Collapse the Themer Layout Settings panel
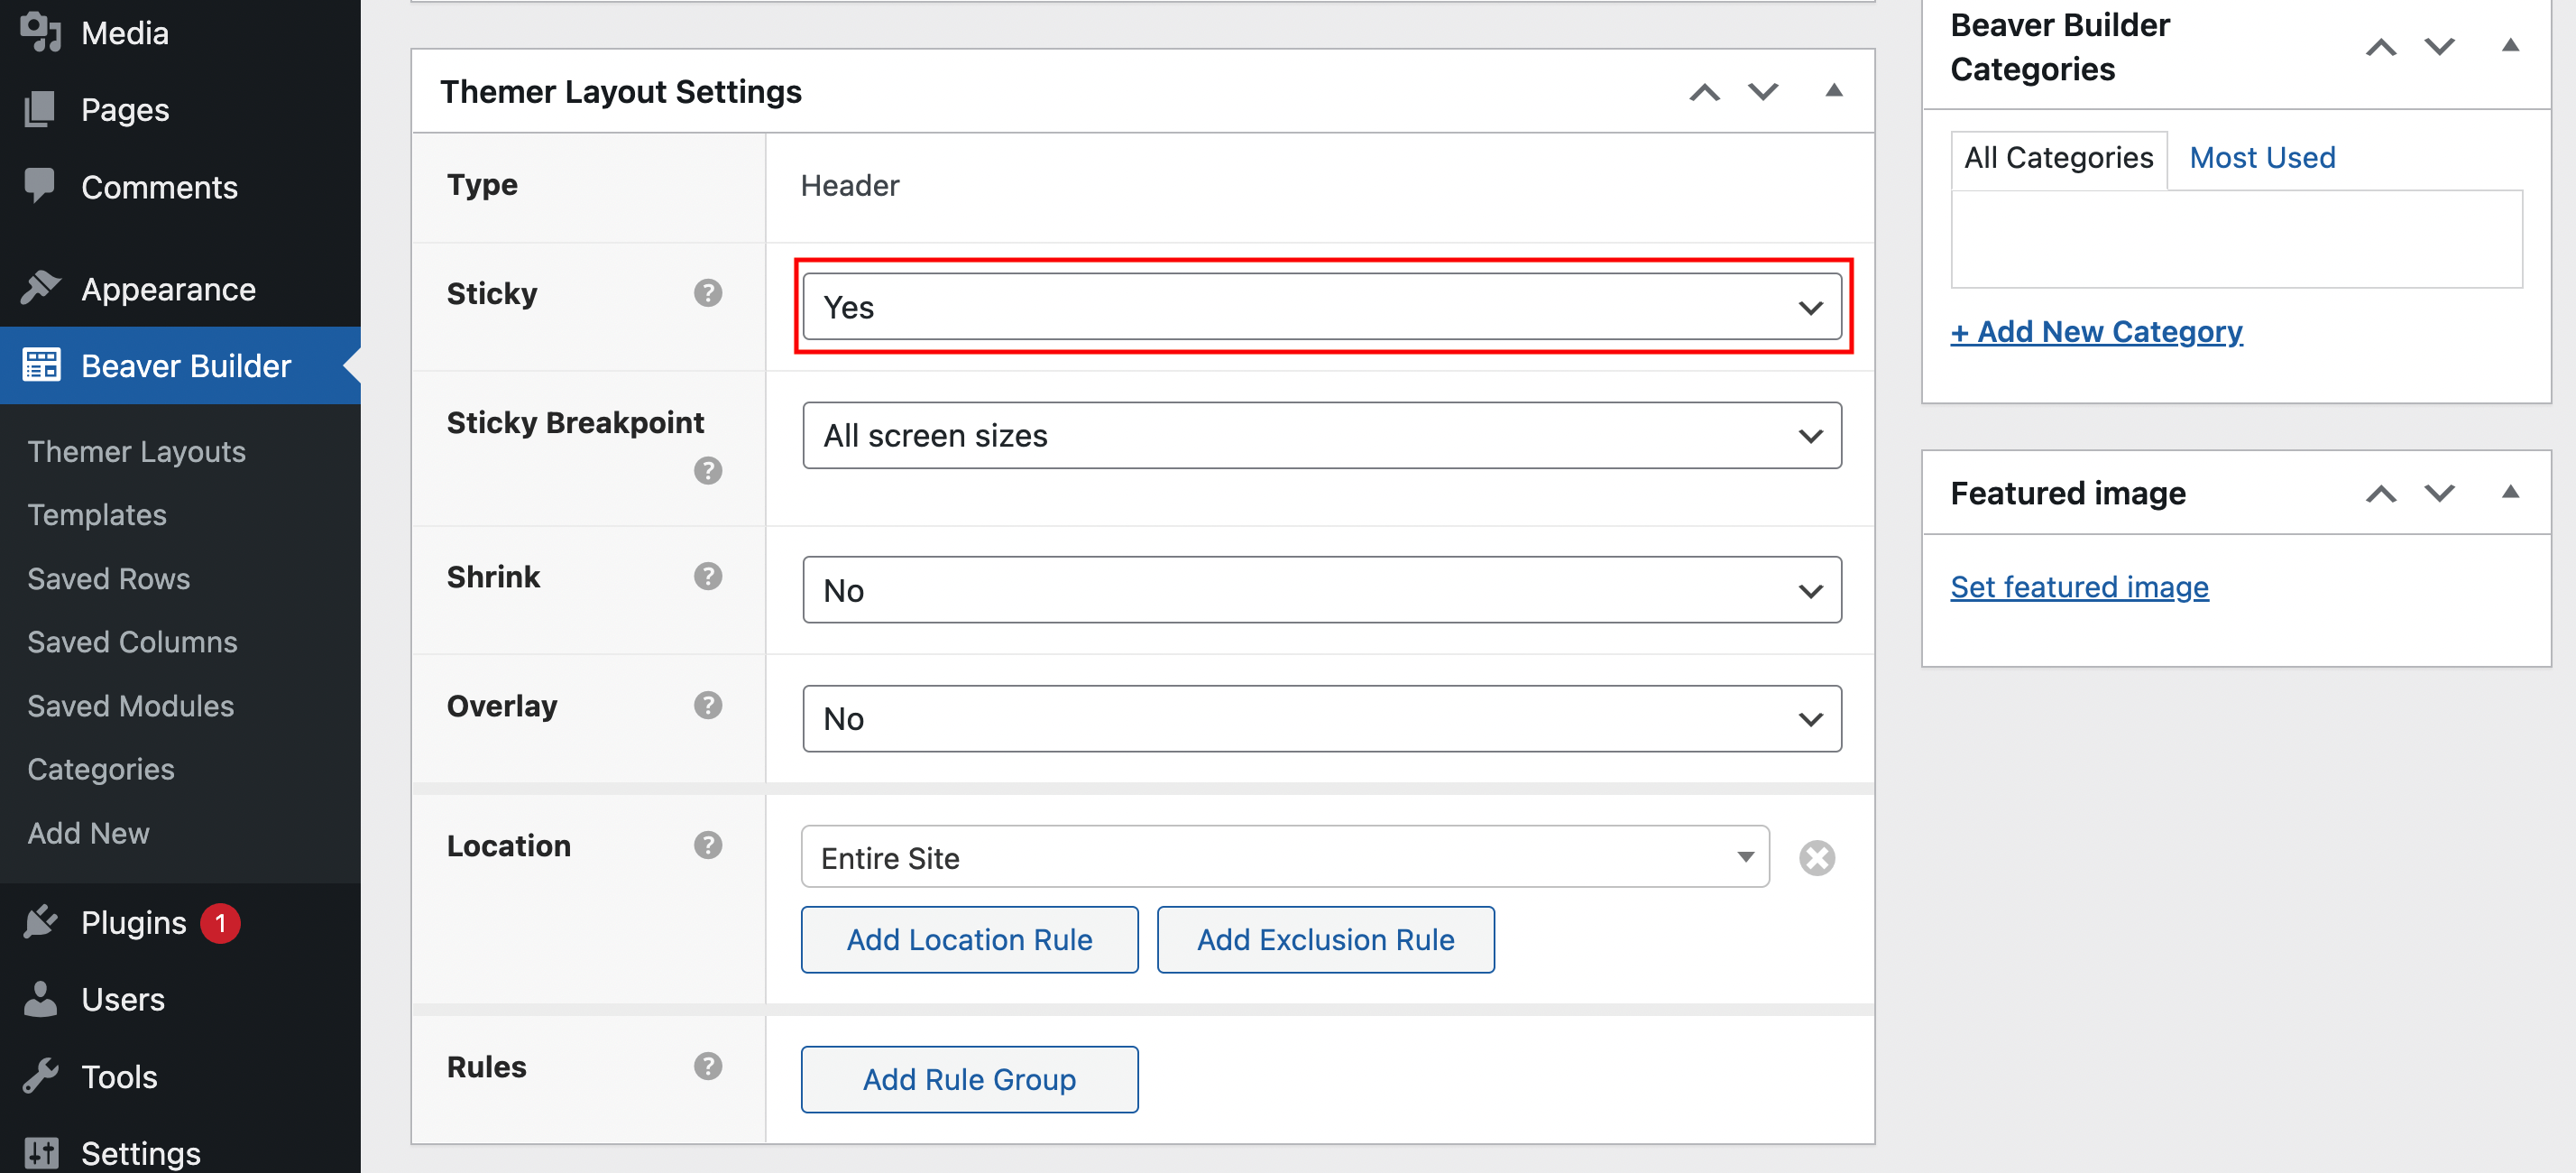 (1833, 91)
